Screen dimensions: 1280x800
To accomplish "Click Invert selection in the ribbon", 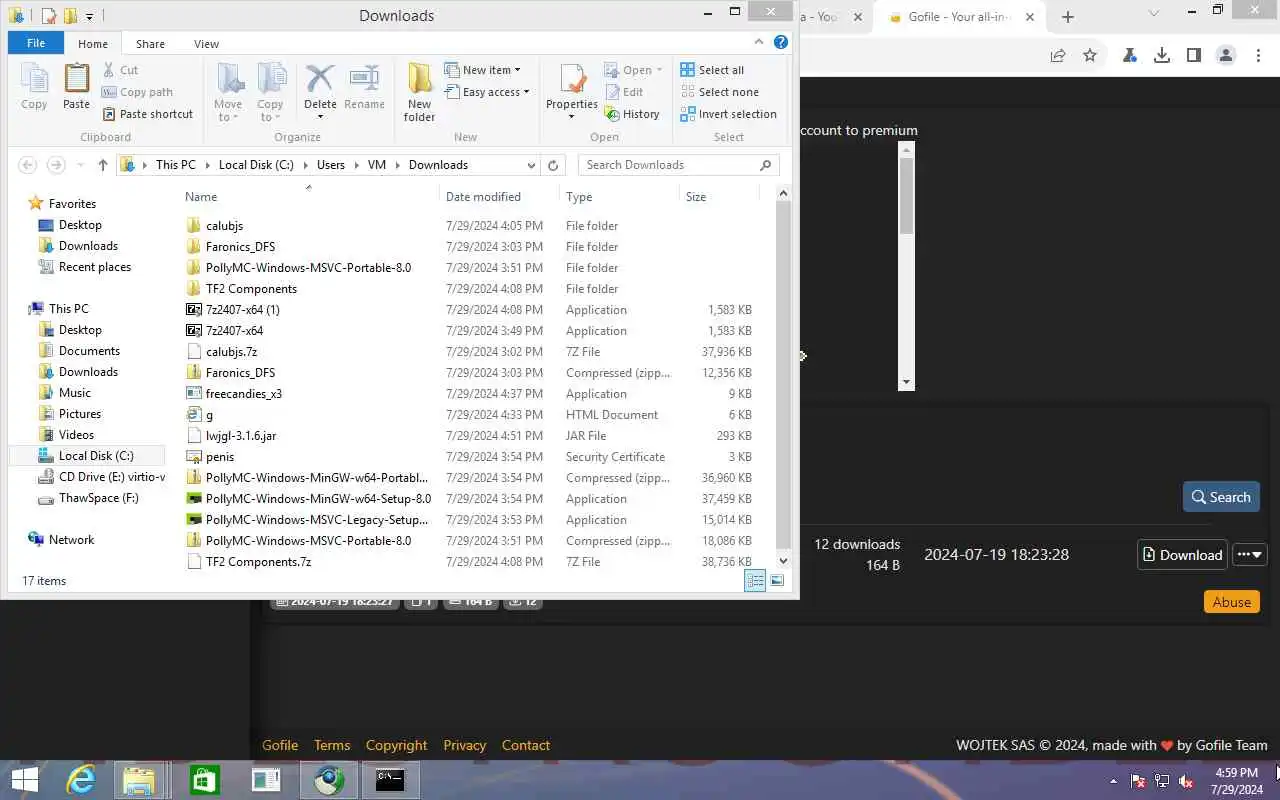I will click(728, 114).
